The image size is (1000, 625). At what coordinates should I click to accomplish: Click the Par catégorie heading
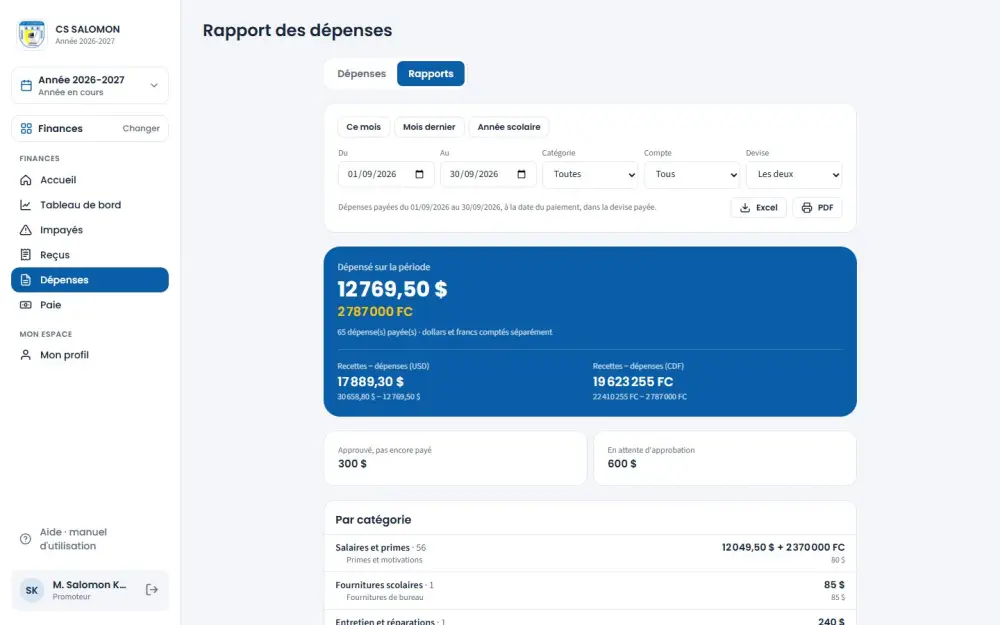pos(373,520)
